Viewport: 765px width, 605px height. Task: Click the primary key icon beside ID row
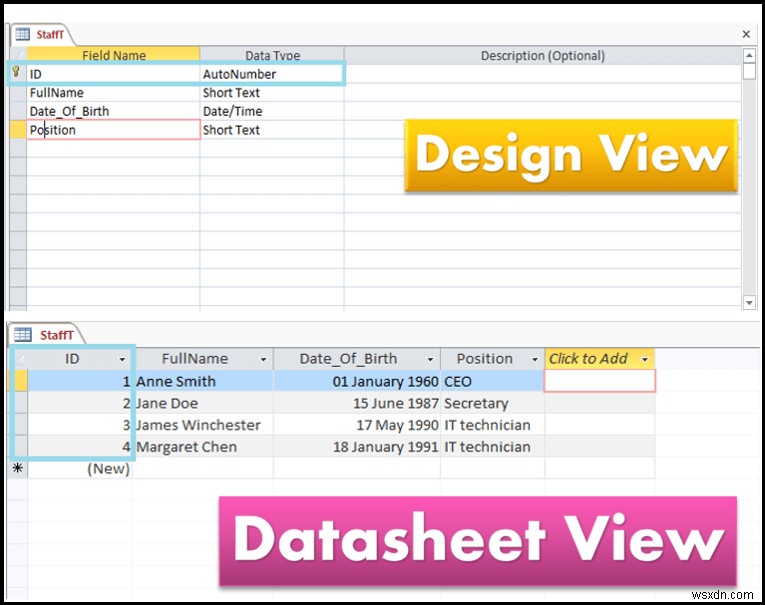[x=16, y=72]
